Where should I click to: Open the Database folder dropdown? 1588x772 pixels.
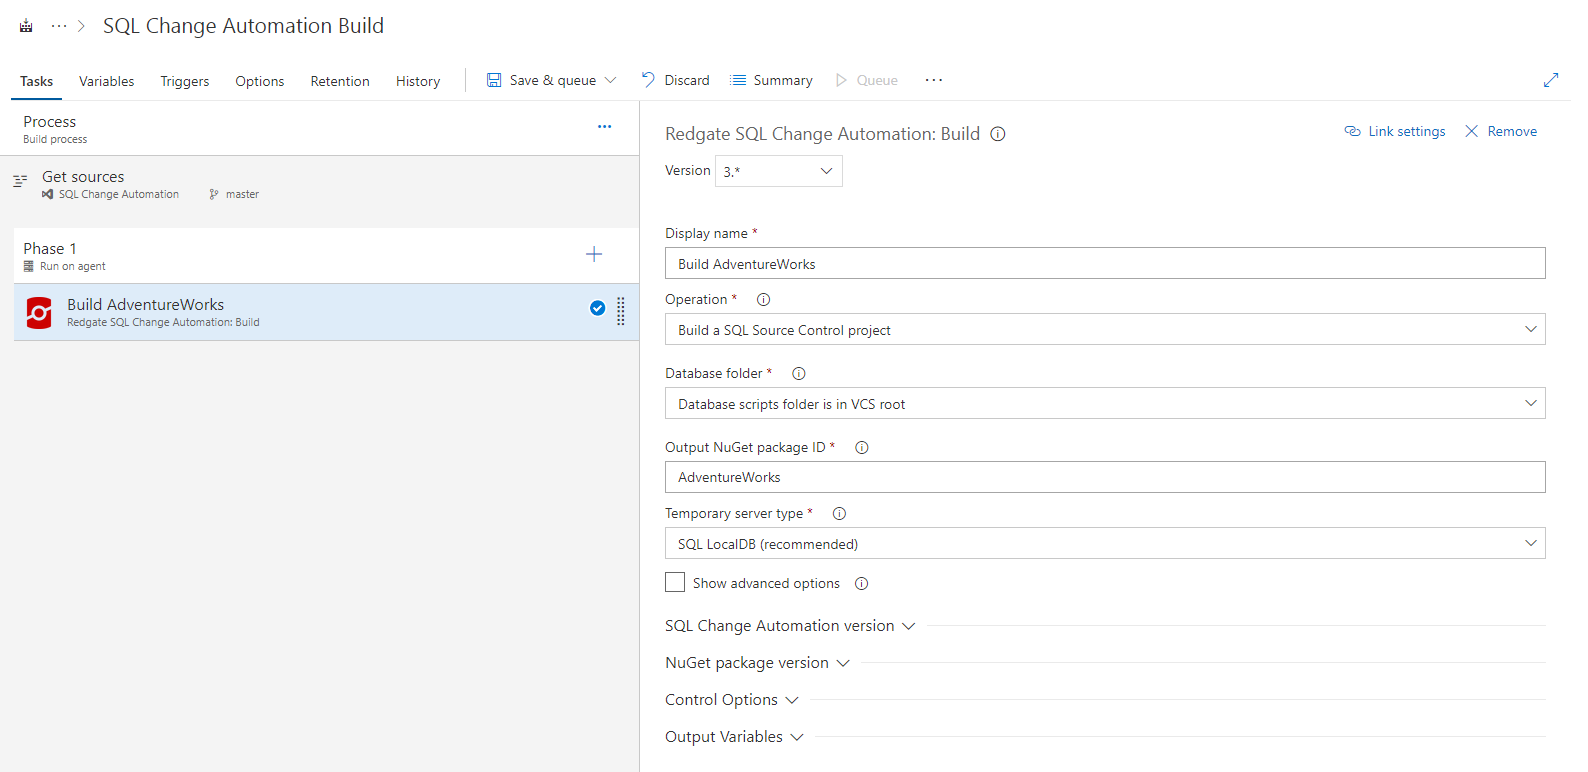point(1105,404)
